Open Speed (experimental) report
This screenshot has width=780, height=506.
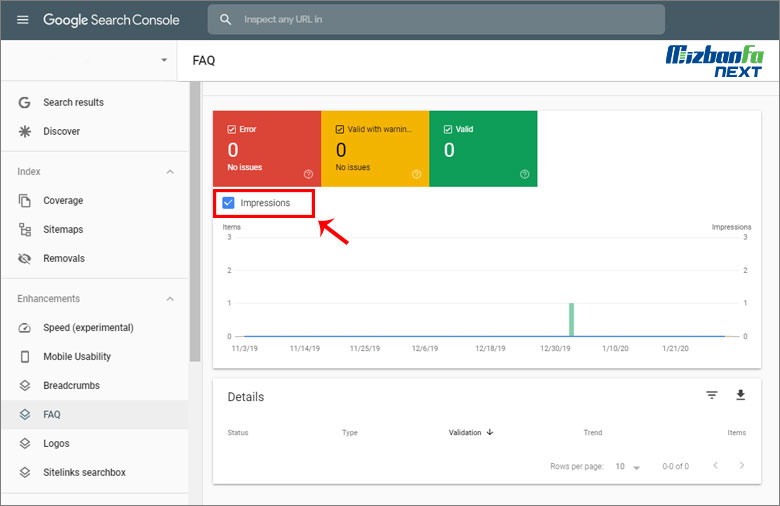[89, 328]
